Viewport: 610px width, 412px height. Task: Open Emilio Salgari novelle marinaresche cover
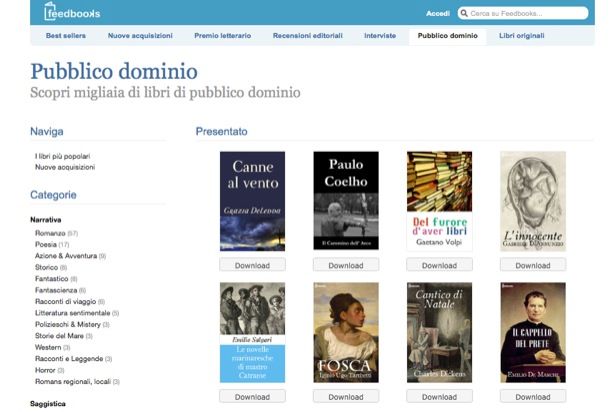click(252, 333)
